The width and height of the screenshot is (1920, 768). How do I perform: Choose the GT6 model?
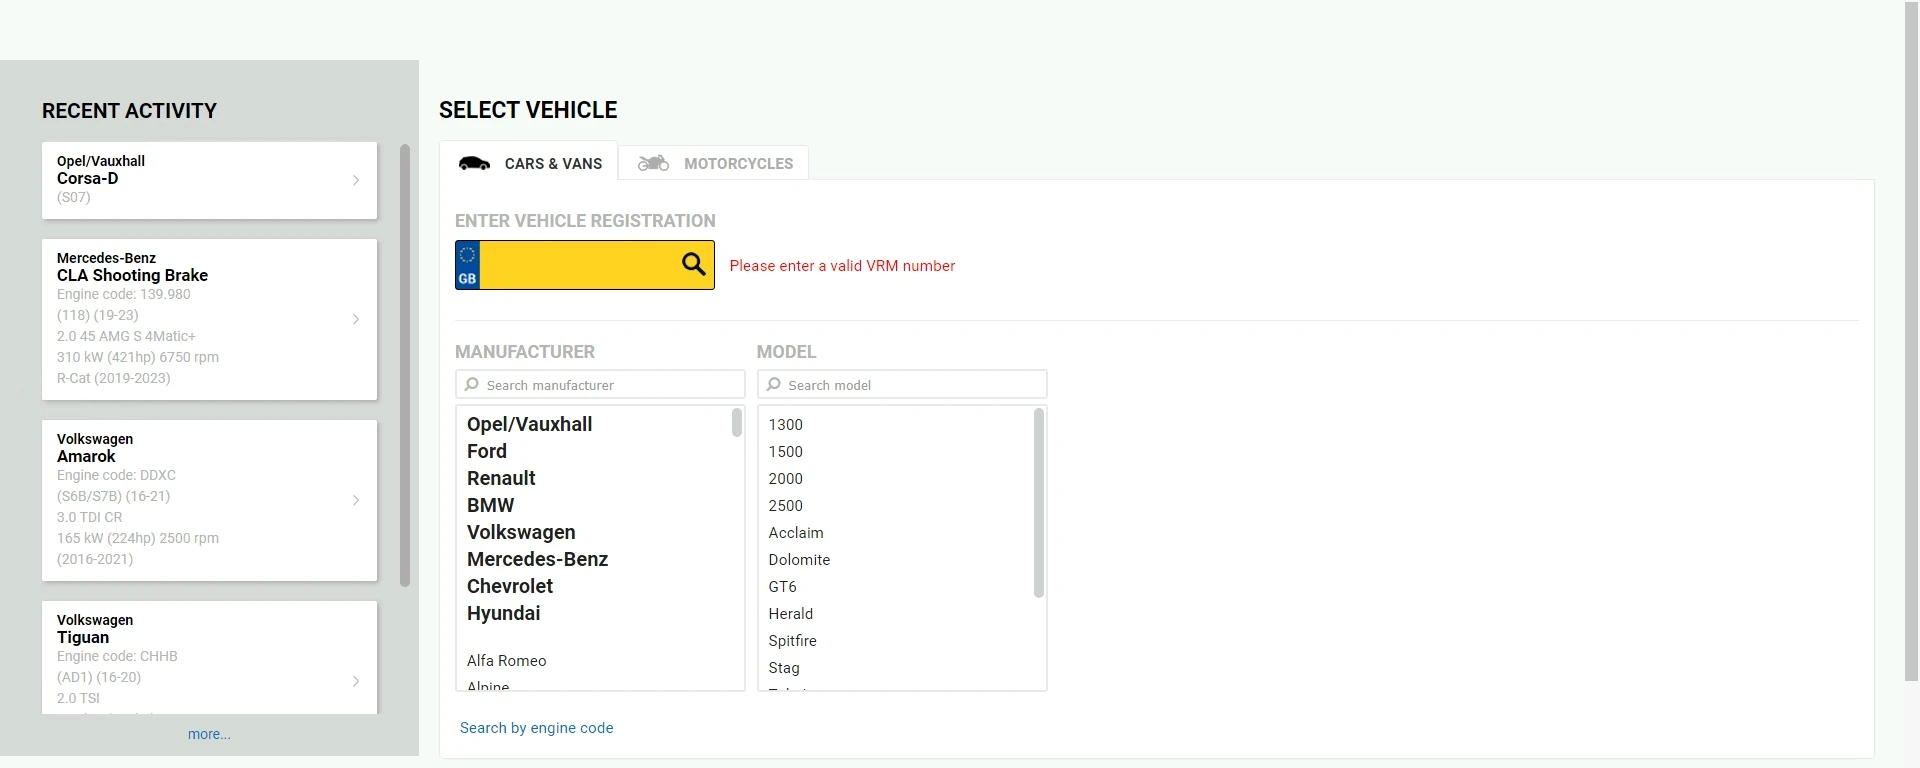(782, 586)
